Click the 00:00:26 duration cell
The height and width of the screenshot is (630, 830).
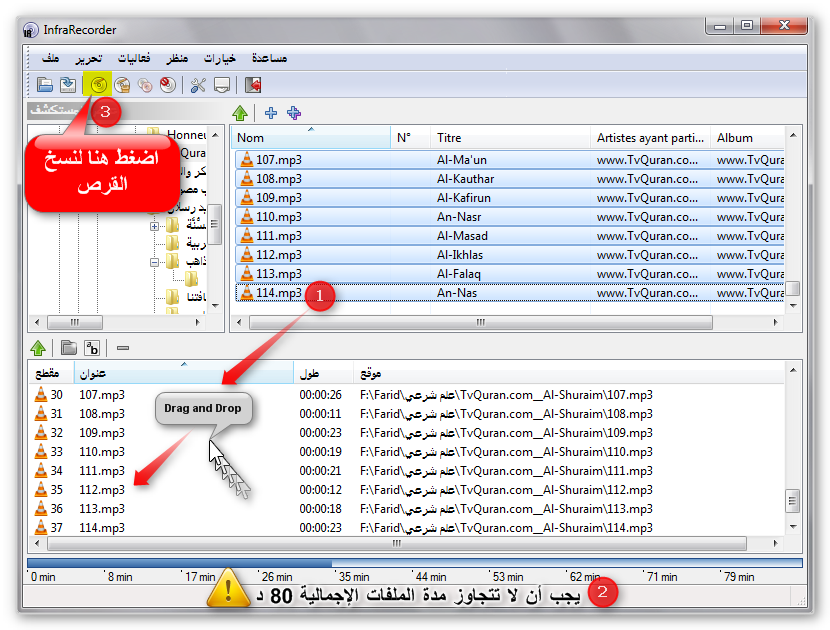pyautogui.click(x=320, y=395)
